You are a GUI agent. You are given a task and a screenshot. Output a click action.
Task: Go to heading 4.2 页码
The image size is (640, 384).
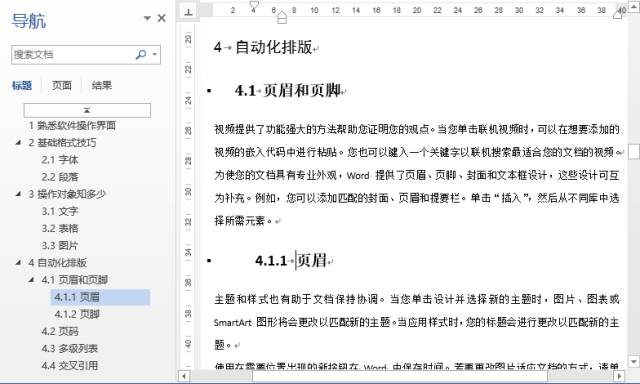click(60, 331)
